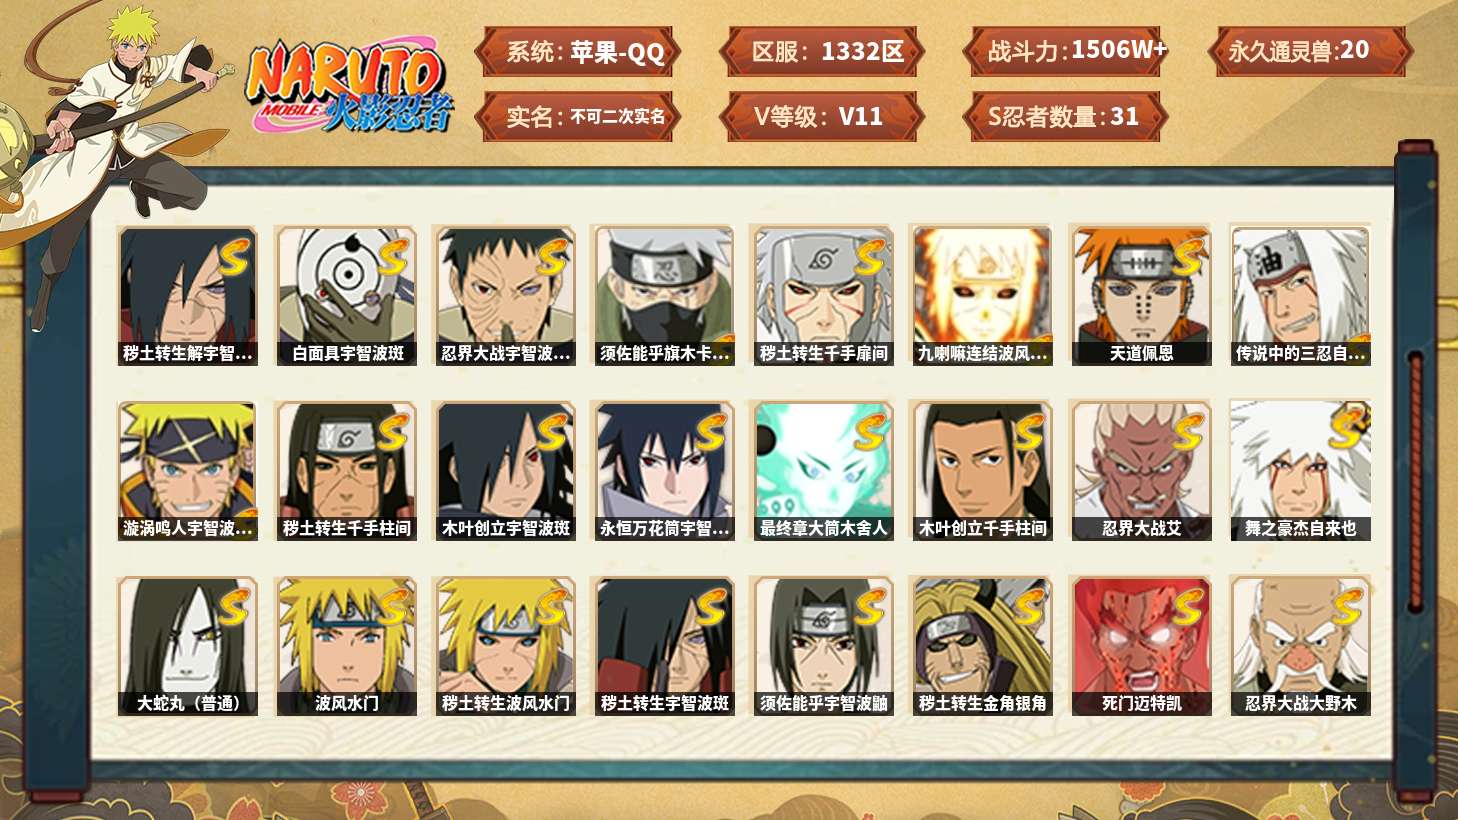Select the 秽土转生金角银角 ninja card

click(x=981, y=646)
